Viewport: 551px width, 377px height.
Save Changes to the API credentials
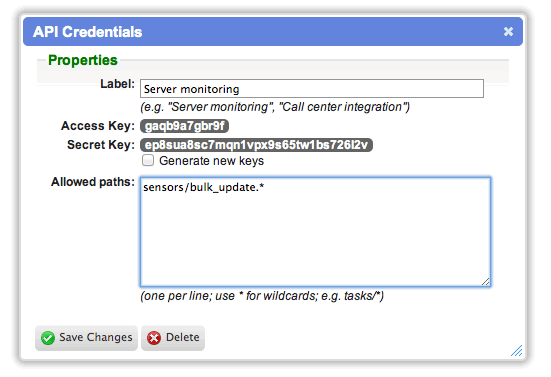pos(86,338)
